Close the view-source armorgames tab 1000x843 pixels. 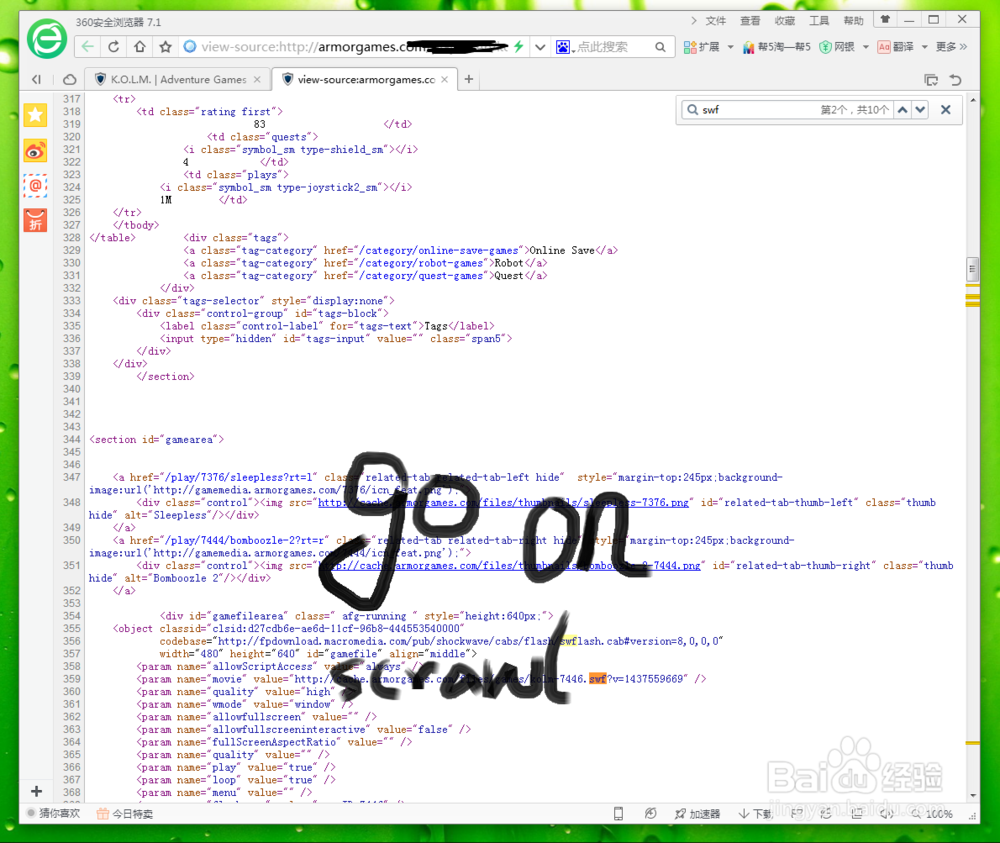[x=445, y=79]
